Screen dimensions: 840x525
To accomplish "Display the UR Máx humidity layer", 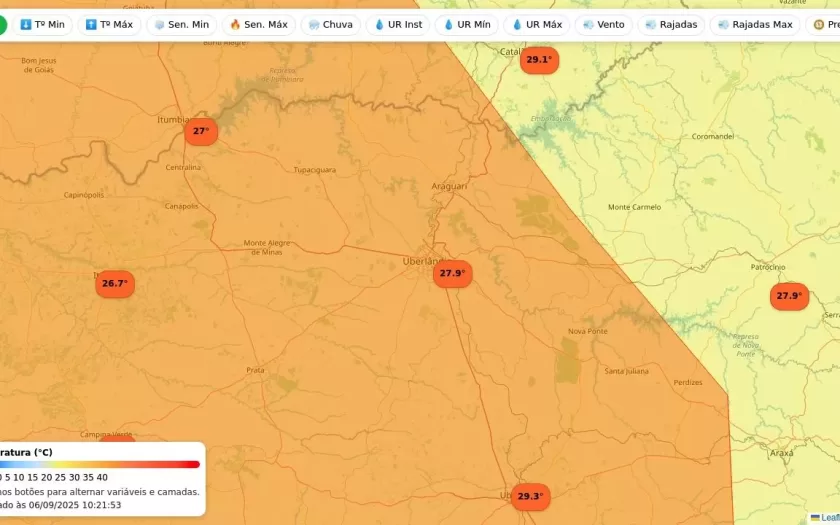I will [x=536, y=24].
